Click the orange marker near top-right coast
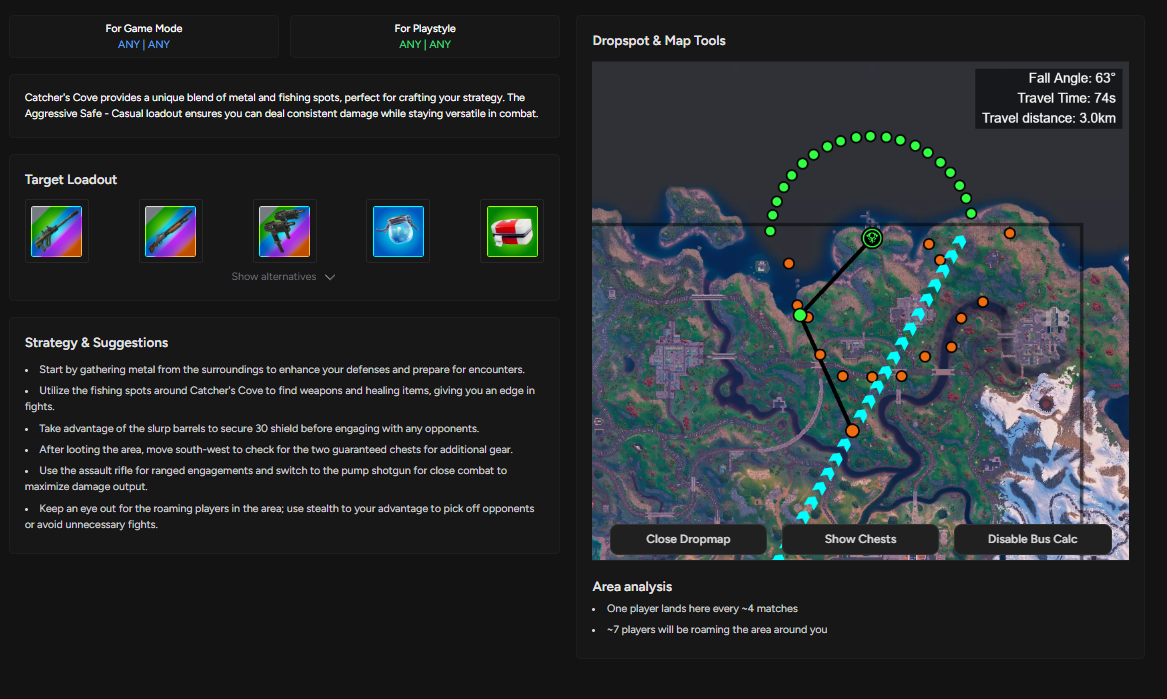1167x699 pixels. tap(1010, 233)
